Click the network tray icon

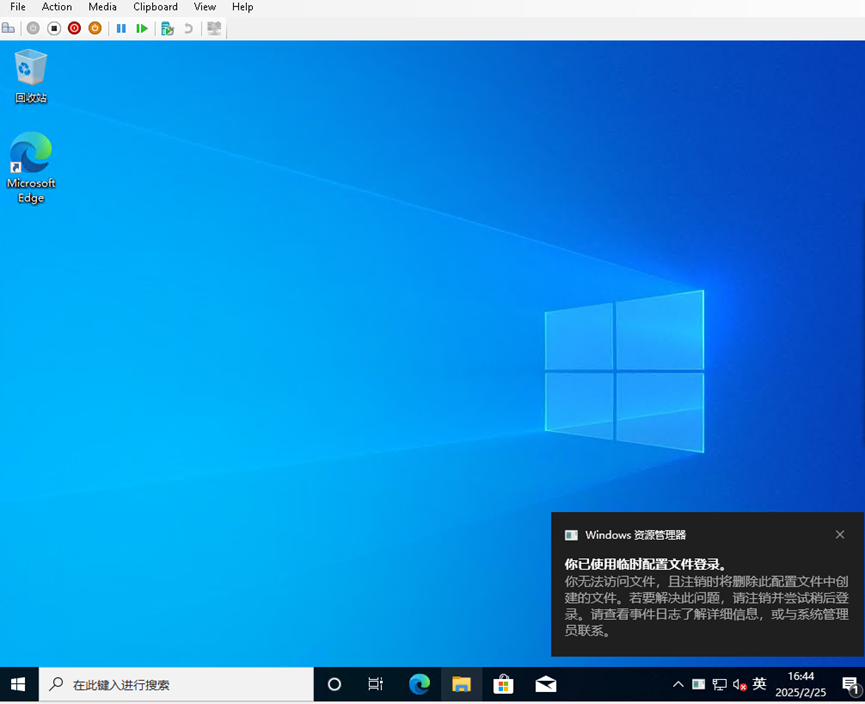[x=719, y=685]
